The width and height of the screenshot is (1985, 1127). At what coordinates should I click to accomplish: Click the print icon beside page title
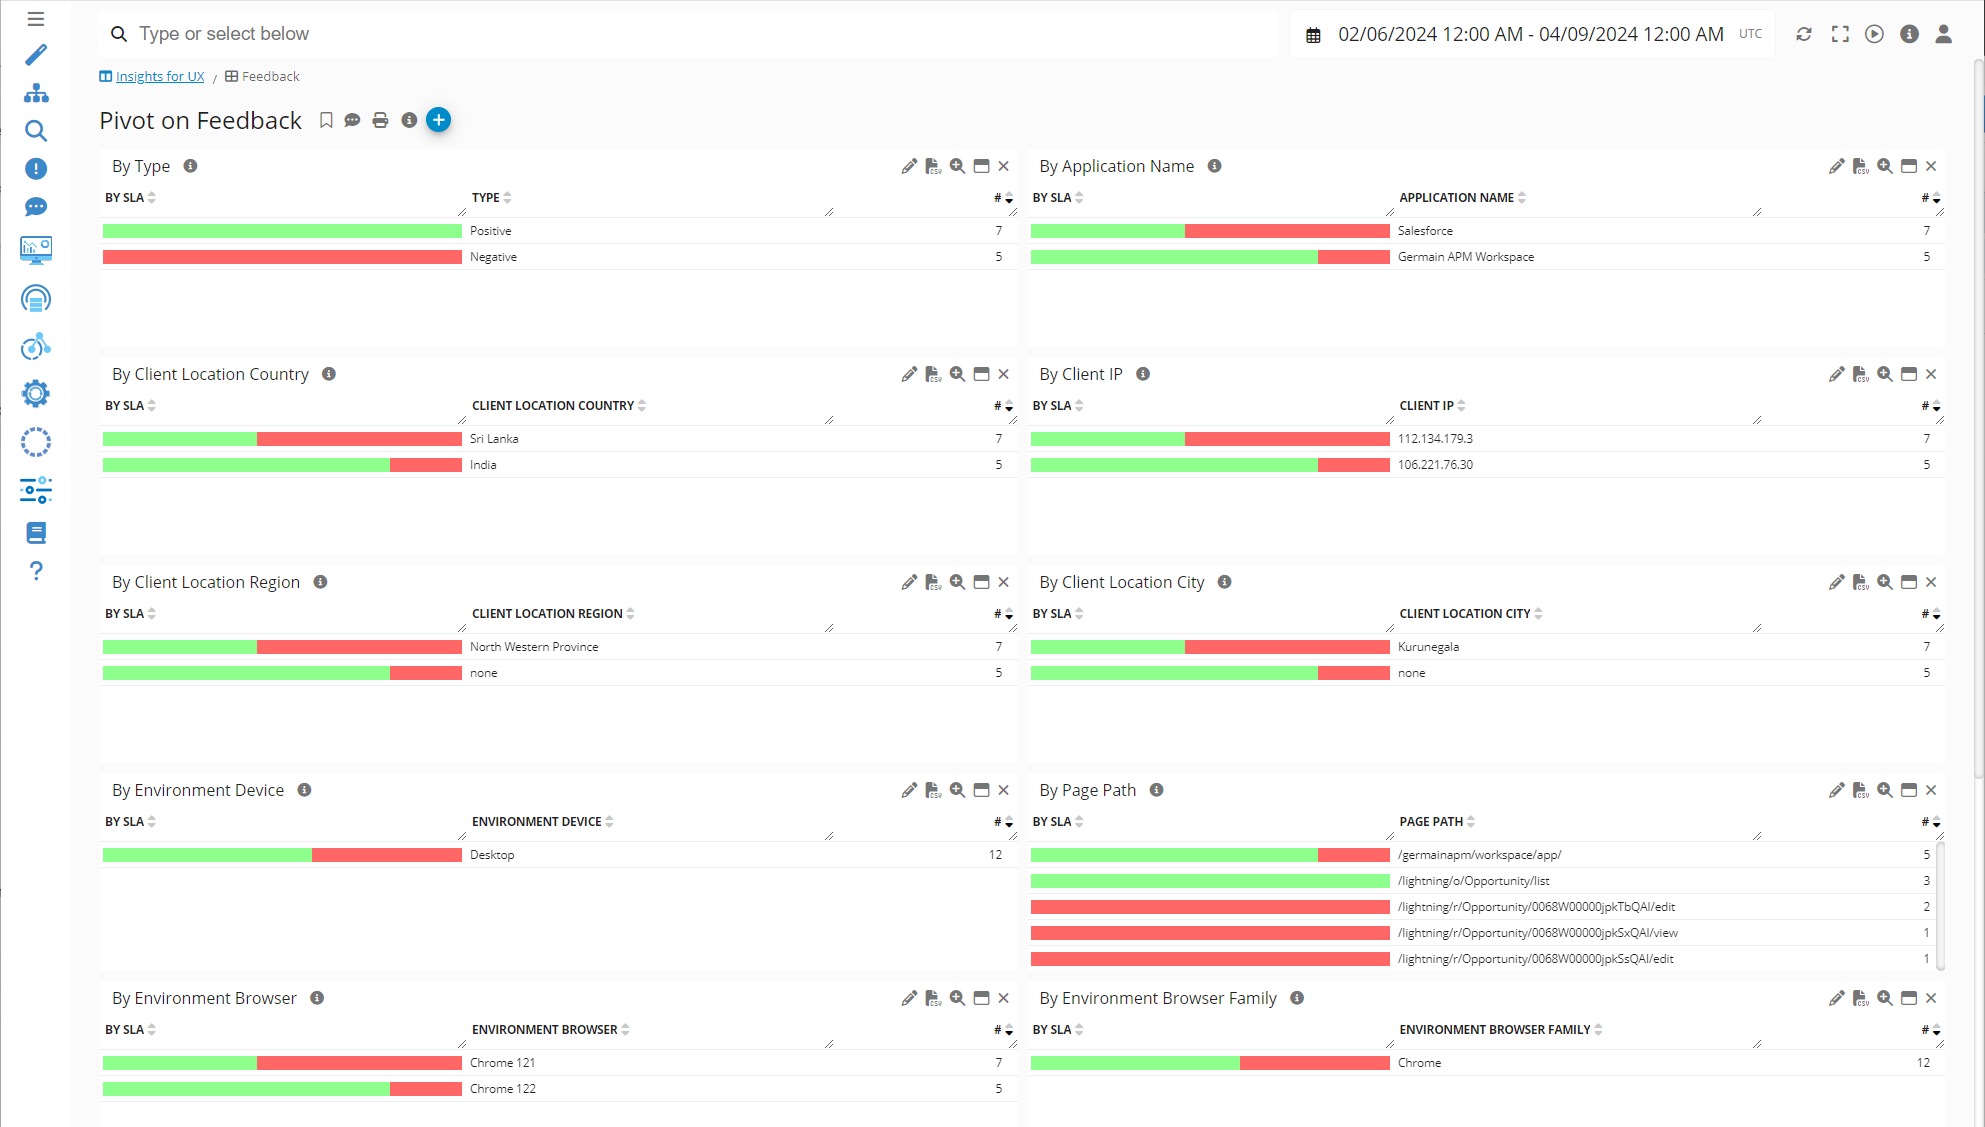point(380,120)
